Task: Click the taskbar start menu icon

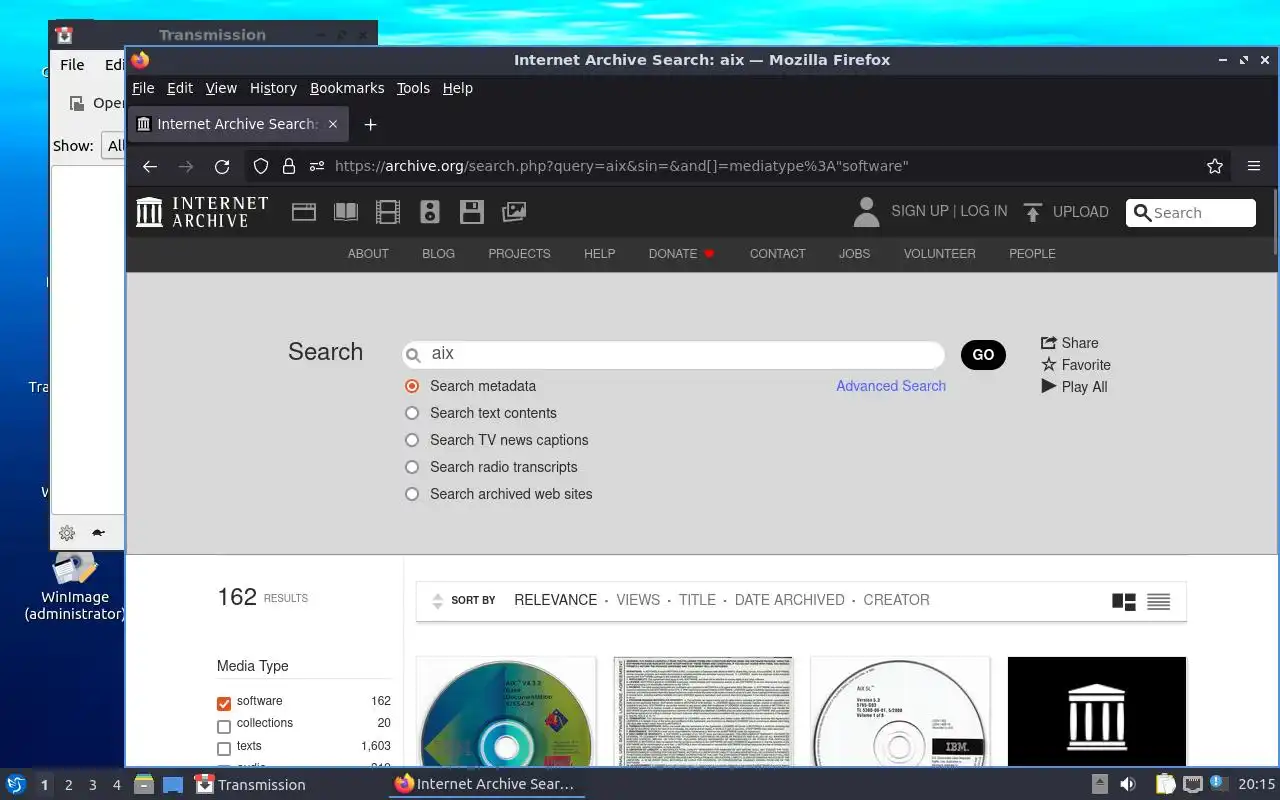Action: (x=15, y=784)
